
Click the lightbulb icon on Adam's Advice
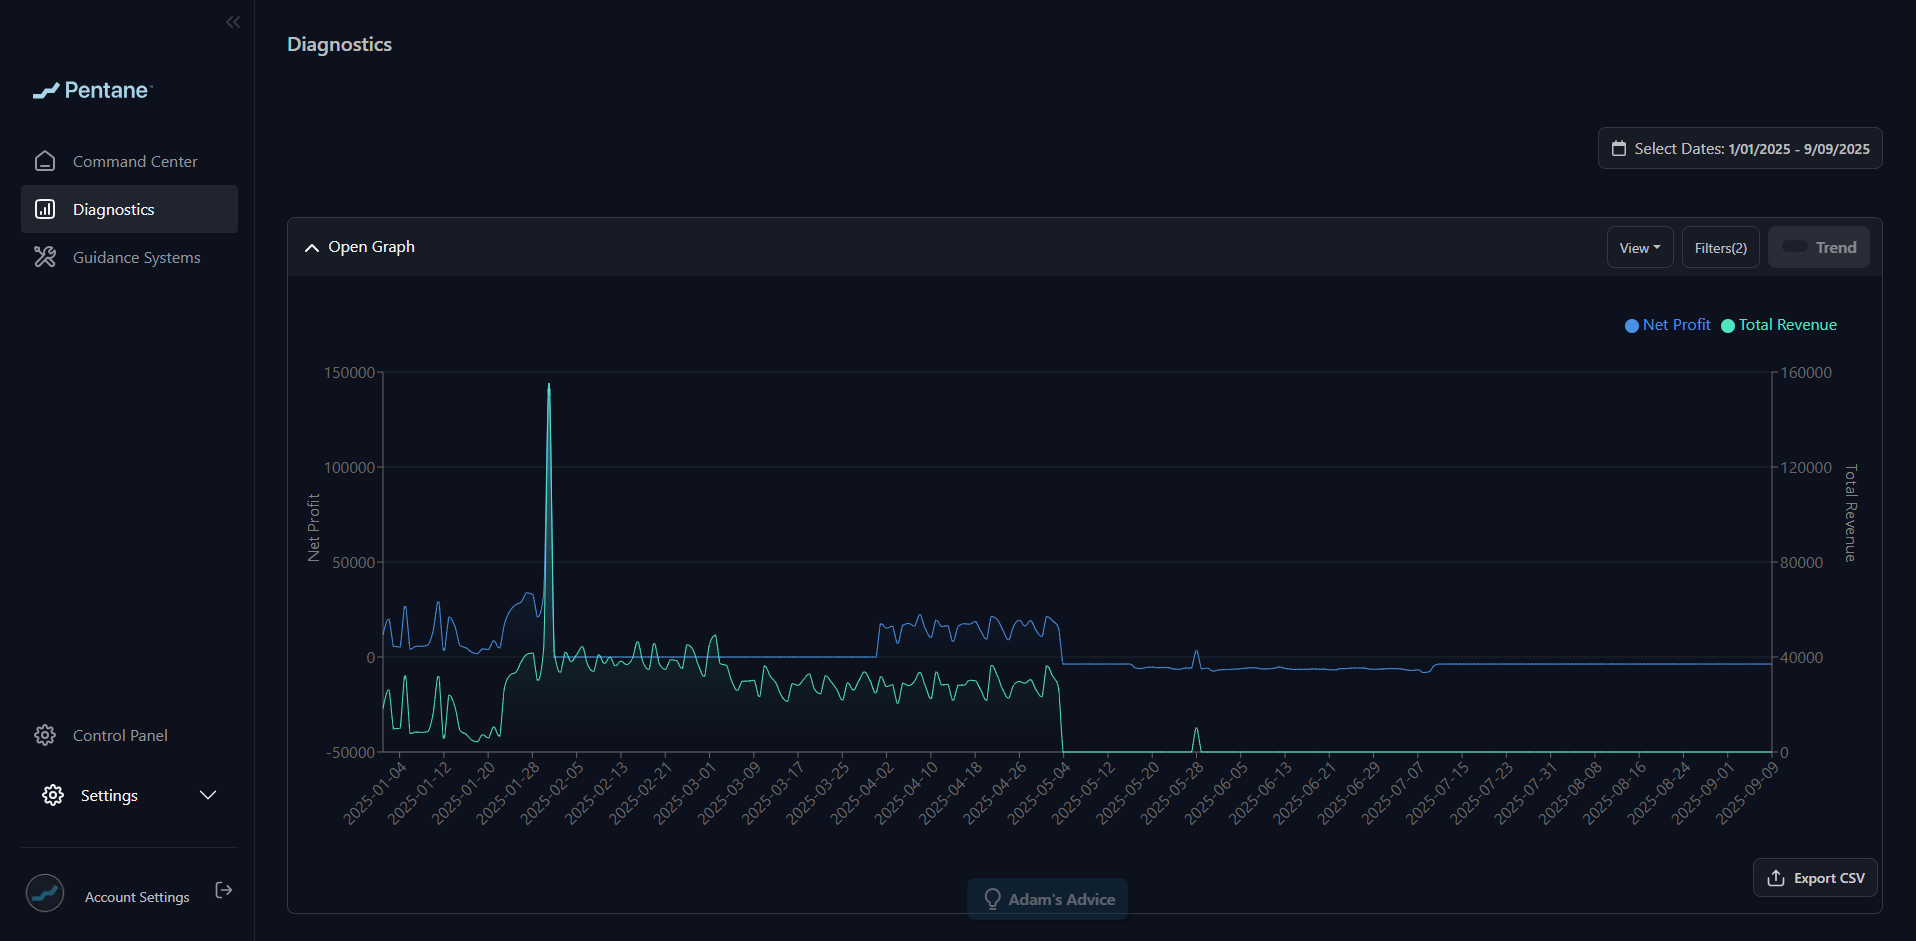point(993,899)
